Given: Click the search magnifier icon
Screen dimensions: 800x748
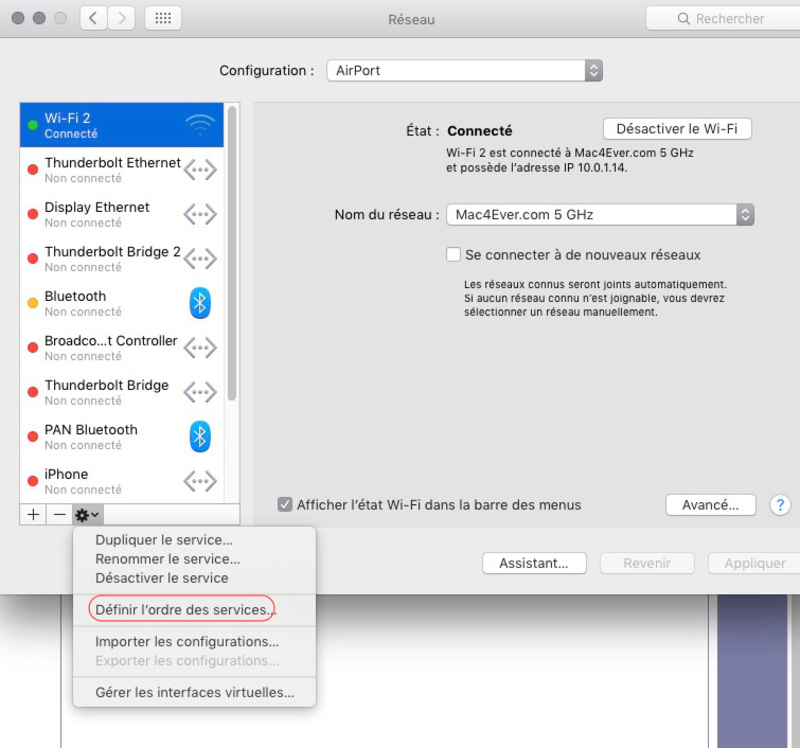Looking at the screenshot, I should (683, 19).
